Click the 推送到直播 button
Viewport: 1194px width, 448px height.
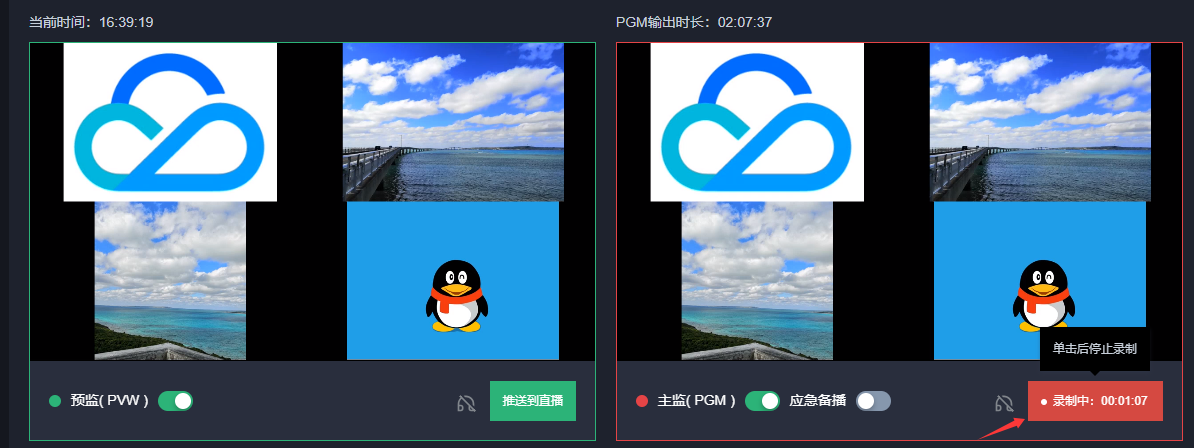tap(533, 401)
